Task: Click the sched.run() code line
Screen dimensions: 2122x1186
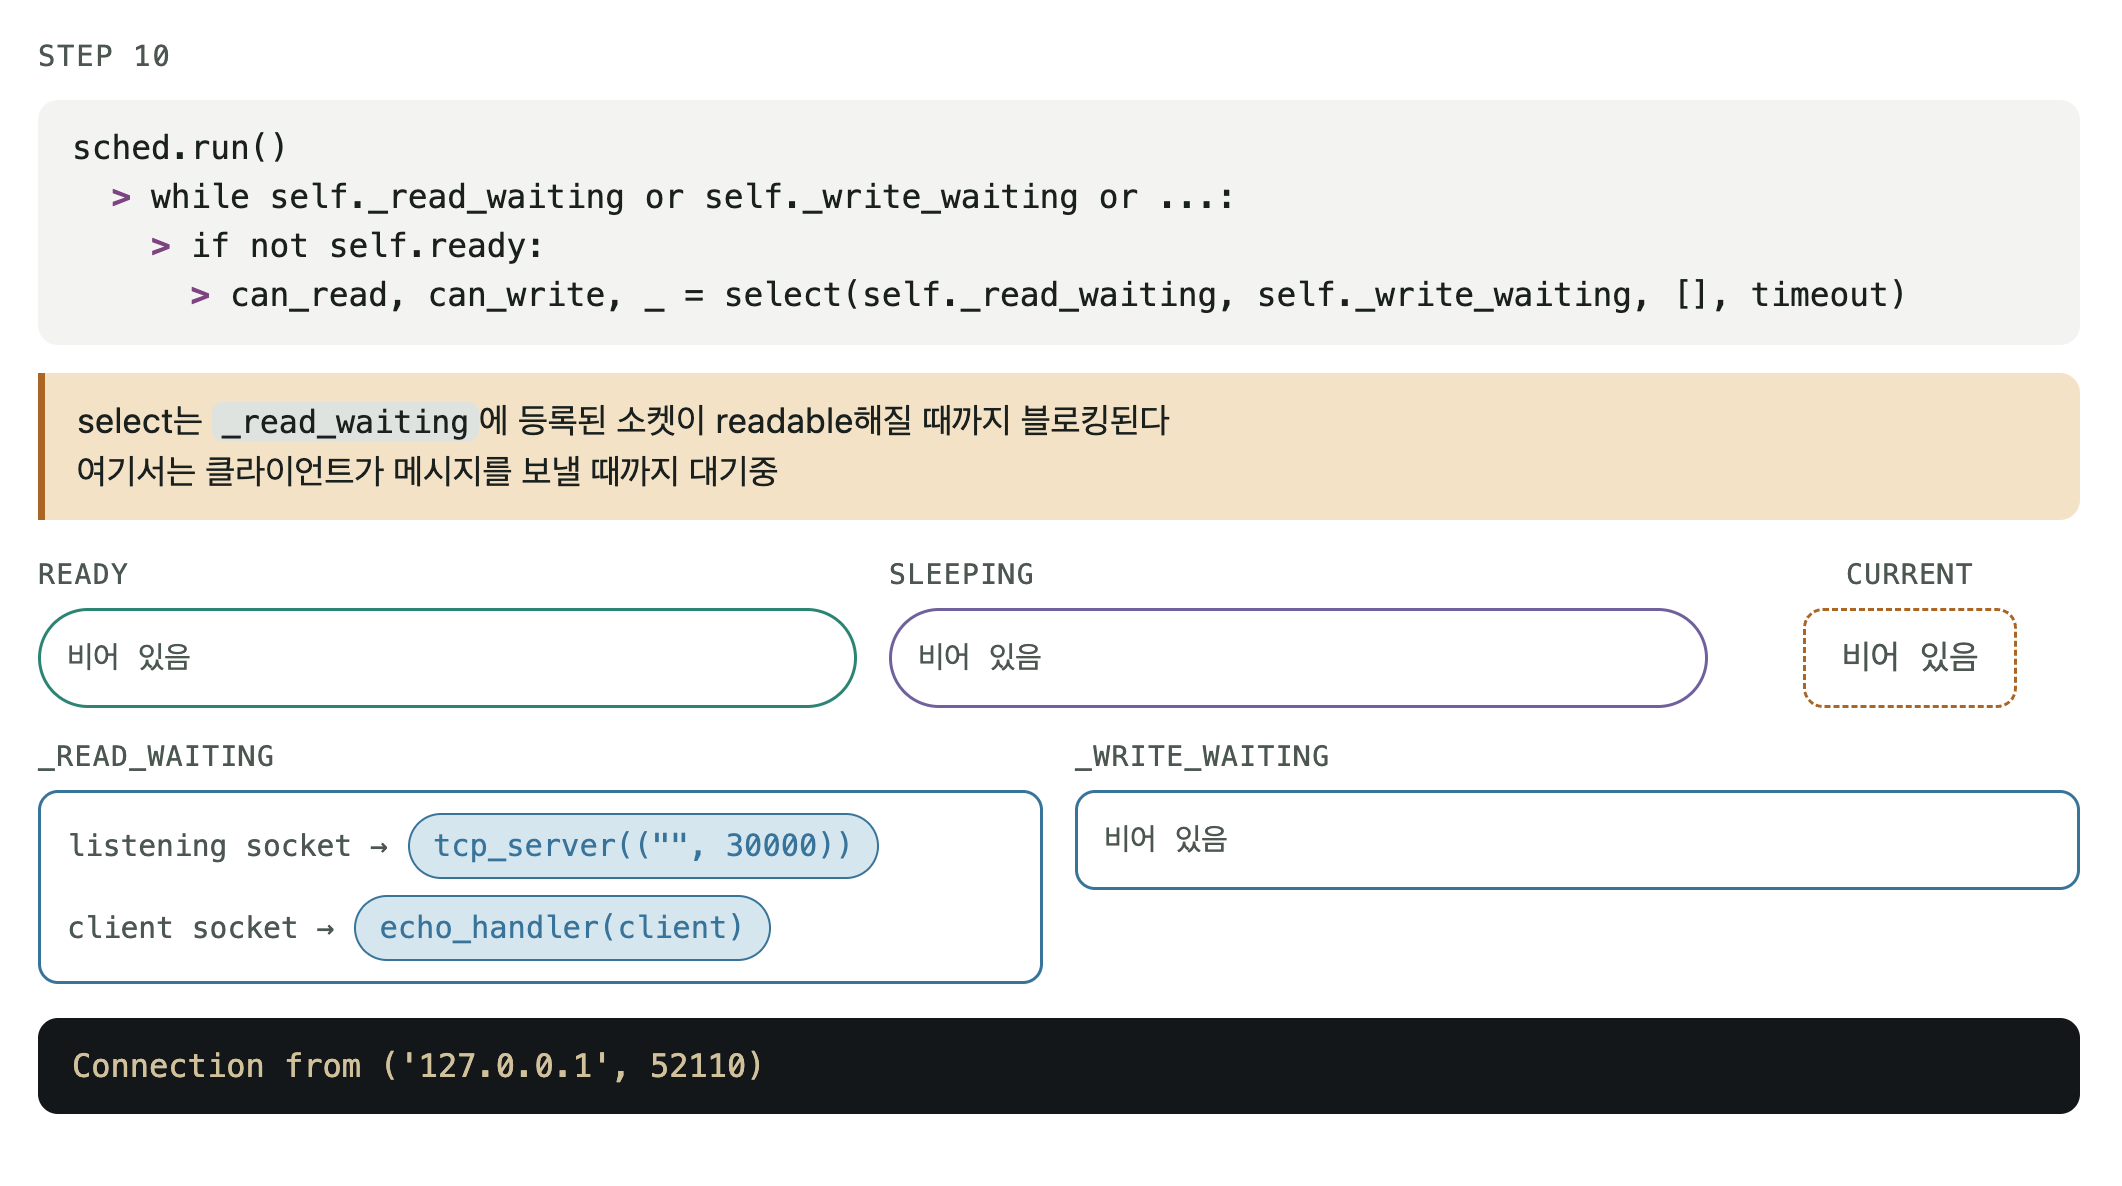Action: 180,148
